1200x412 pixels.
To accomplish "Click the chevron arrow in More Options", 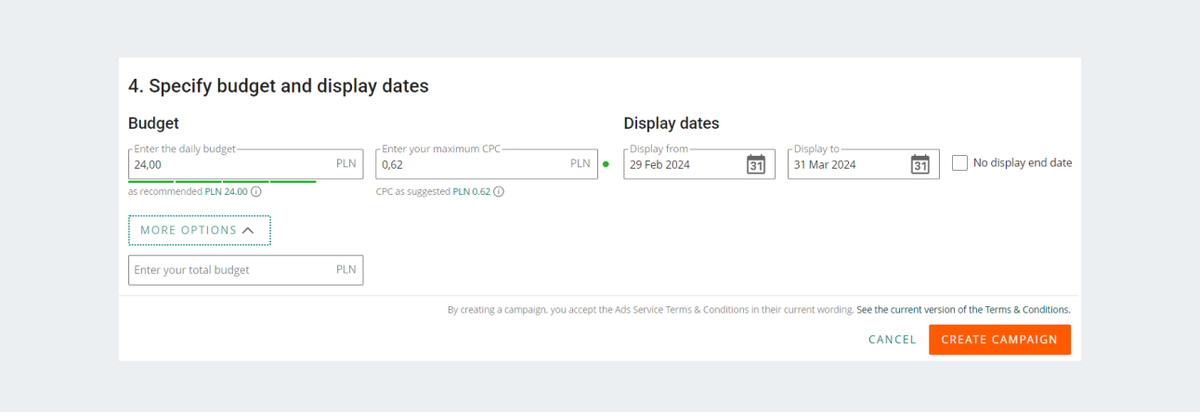I will pyautogui.click(x=249, y=230).
